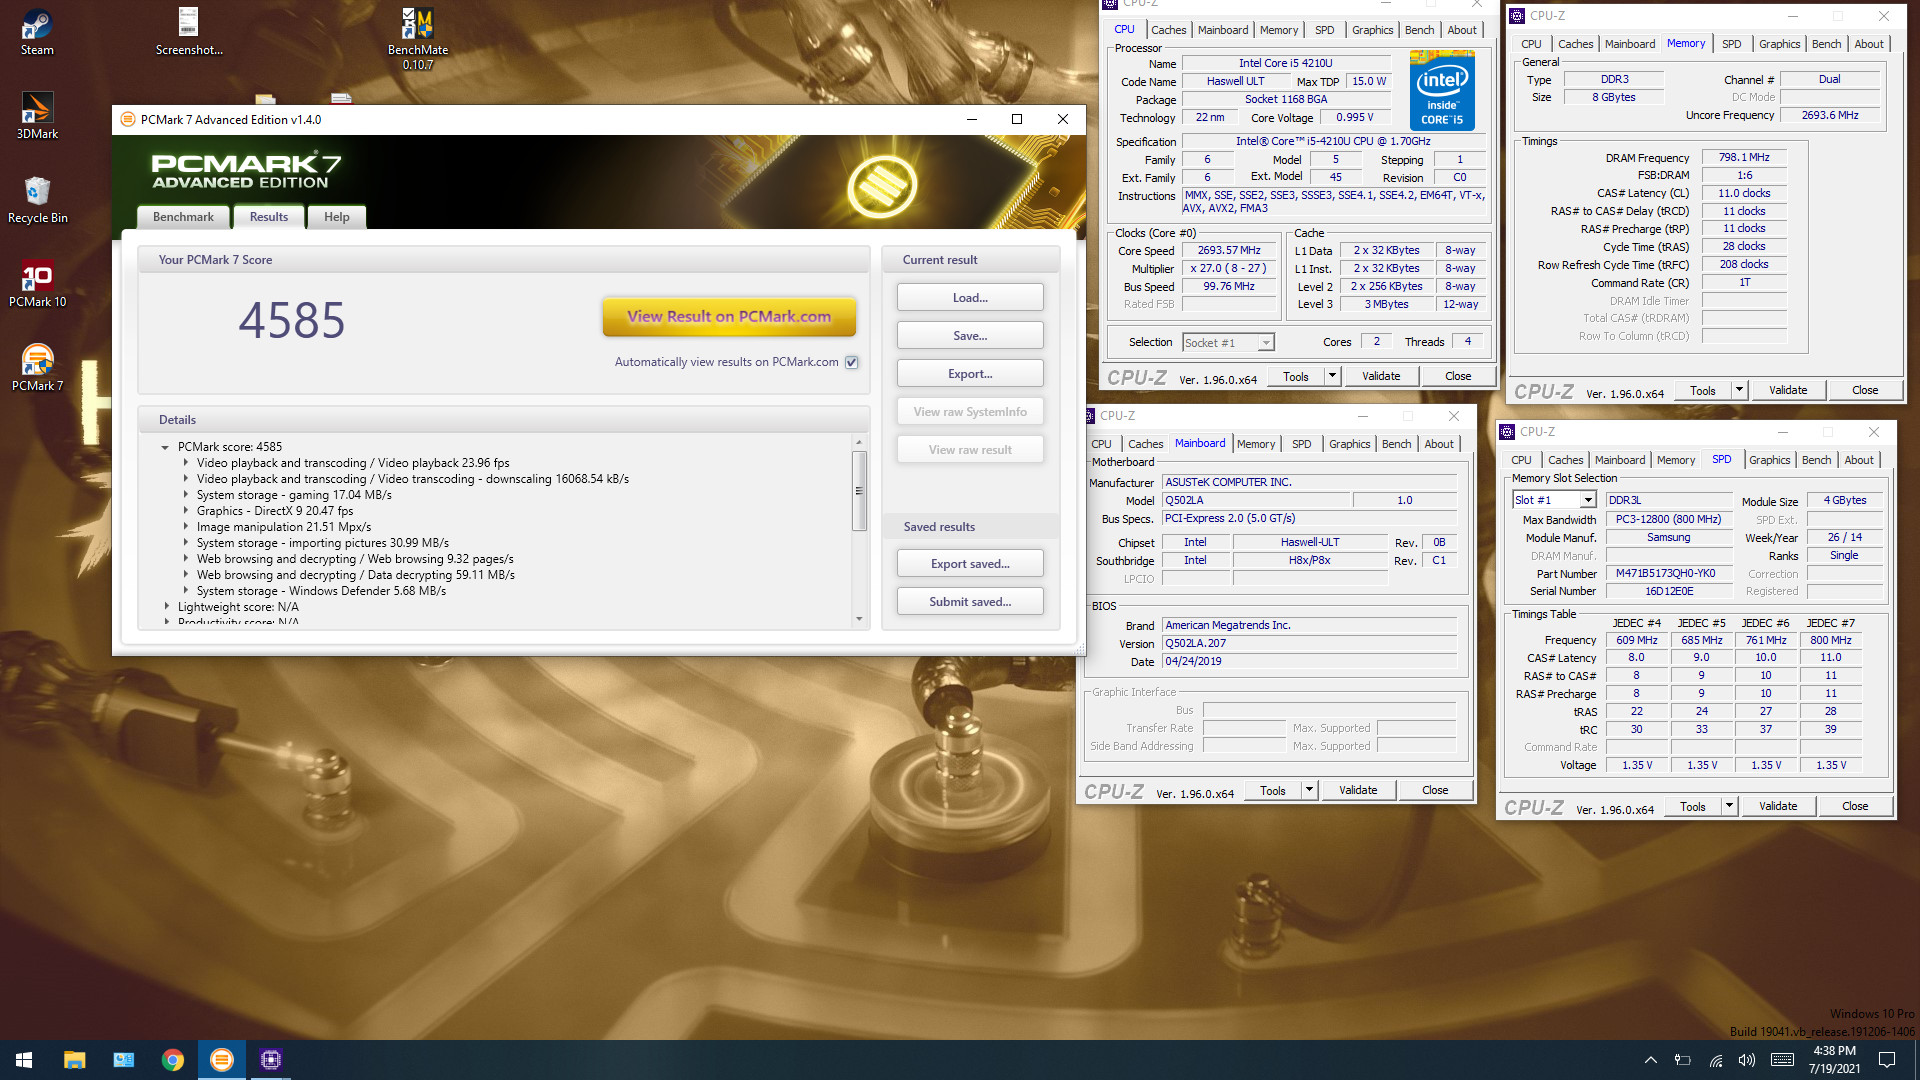Open BenchMate 0.10.7 desktop shortcut
Viewport: 1920px width, 1080px height.
[x=418, y=39]
